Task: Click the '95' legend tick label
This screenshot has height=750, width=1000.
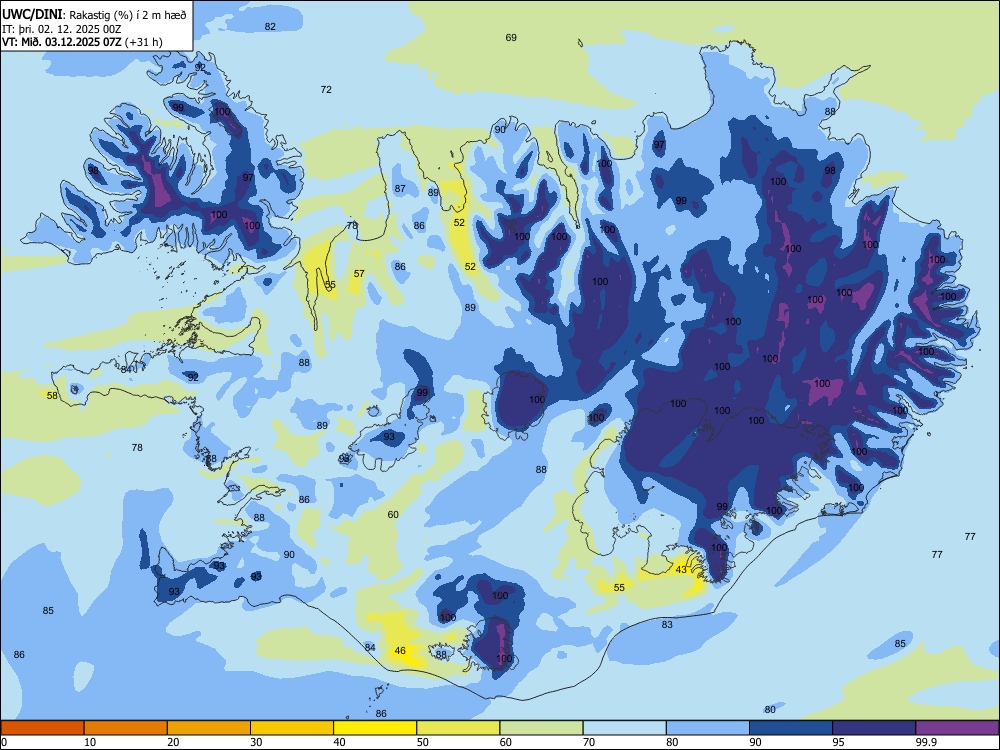Action: pyautogui.click(x=838, y=742)
